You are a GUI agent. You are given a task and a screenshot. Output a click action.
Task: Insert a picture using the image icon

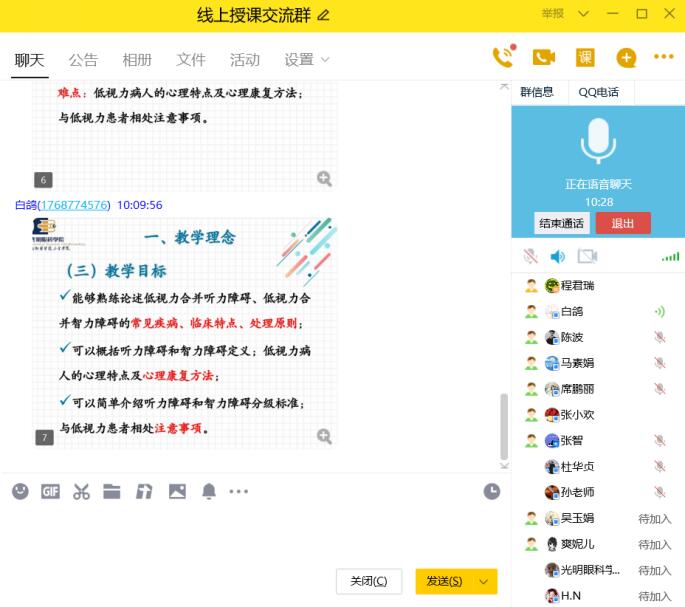[177, 491]
